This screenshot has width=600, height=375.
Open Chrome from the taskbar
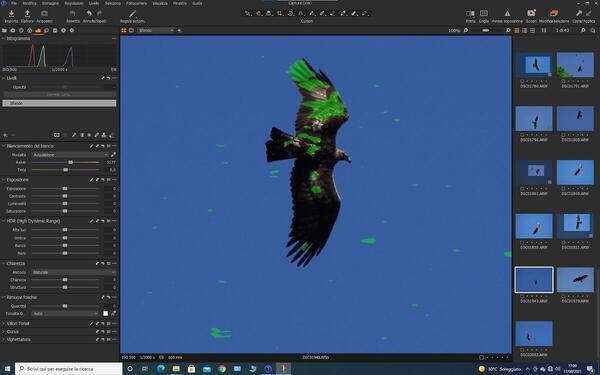pyautogui.click(x=222, y=369)
